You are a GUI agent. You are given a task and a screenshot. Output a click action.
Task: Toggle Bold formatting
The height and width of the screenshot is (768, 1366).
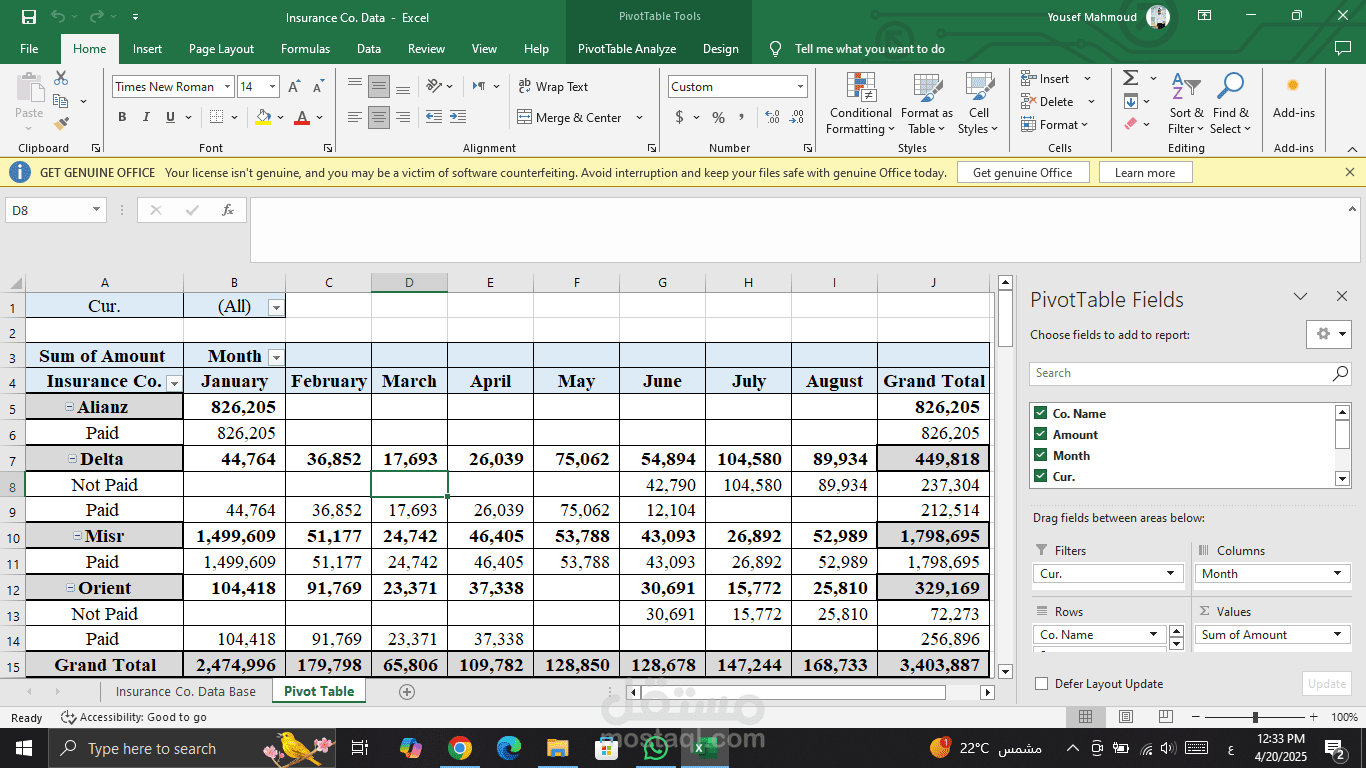pos(122,117)
